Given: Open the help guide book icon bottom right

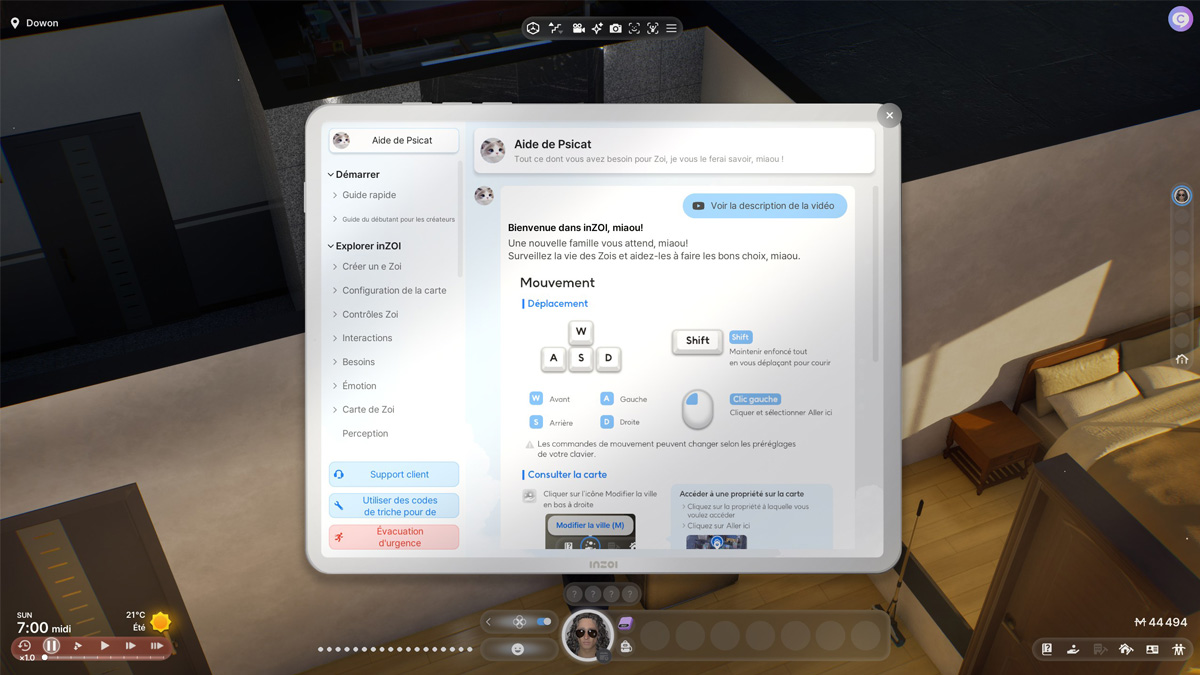Looking at the screenshot, I should coord(1048,649).
